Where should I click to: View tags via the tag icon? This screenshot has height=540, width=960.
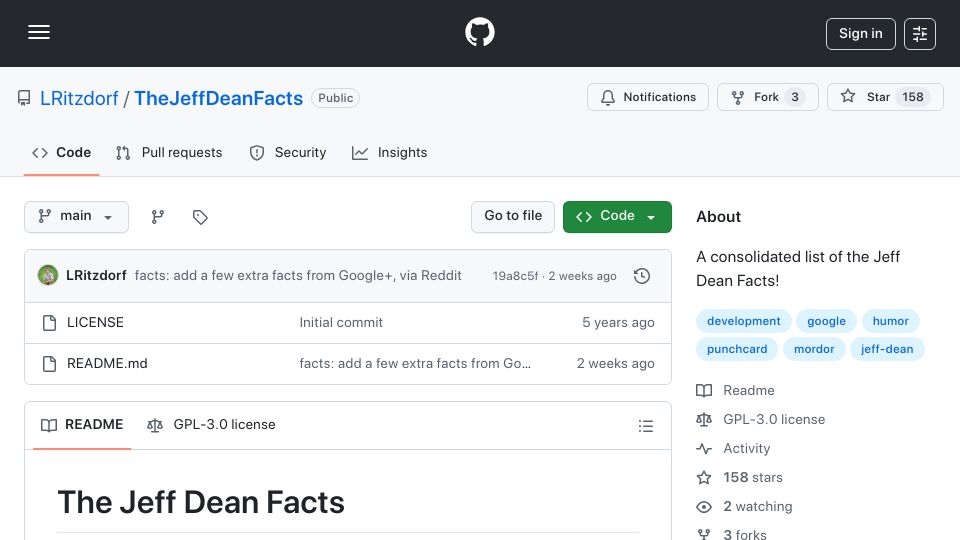200,217
